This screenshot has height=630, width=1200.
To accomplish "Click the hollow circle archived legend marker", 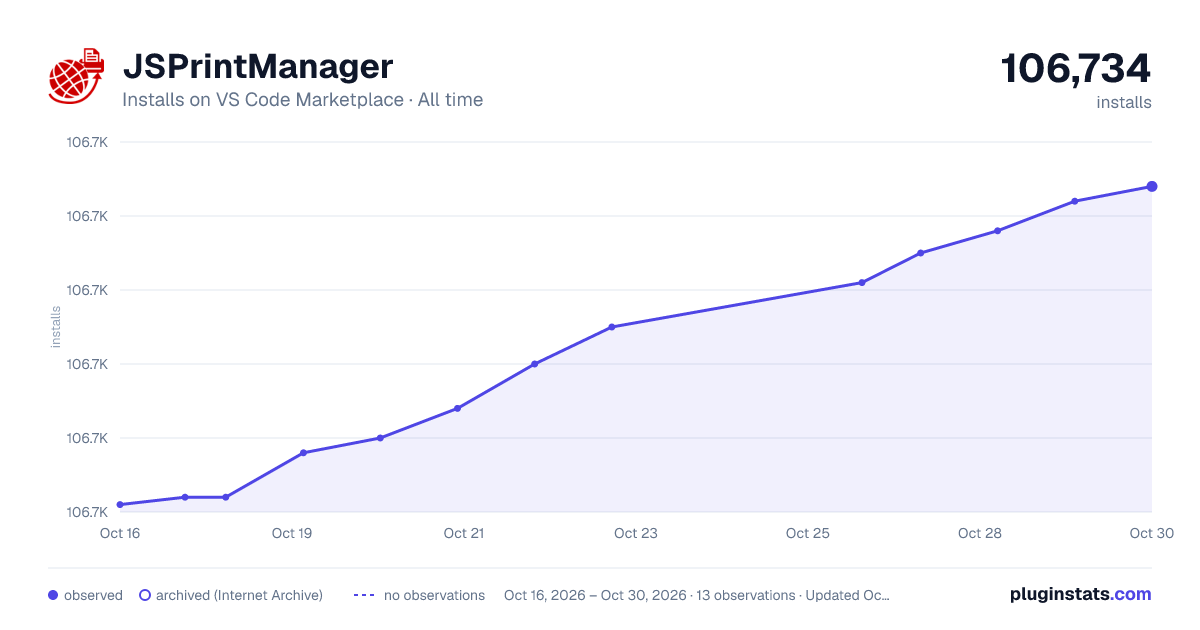I will (145, 595).
